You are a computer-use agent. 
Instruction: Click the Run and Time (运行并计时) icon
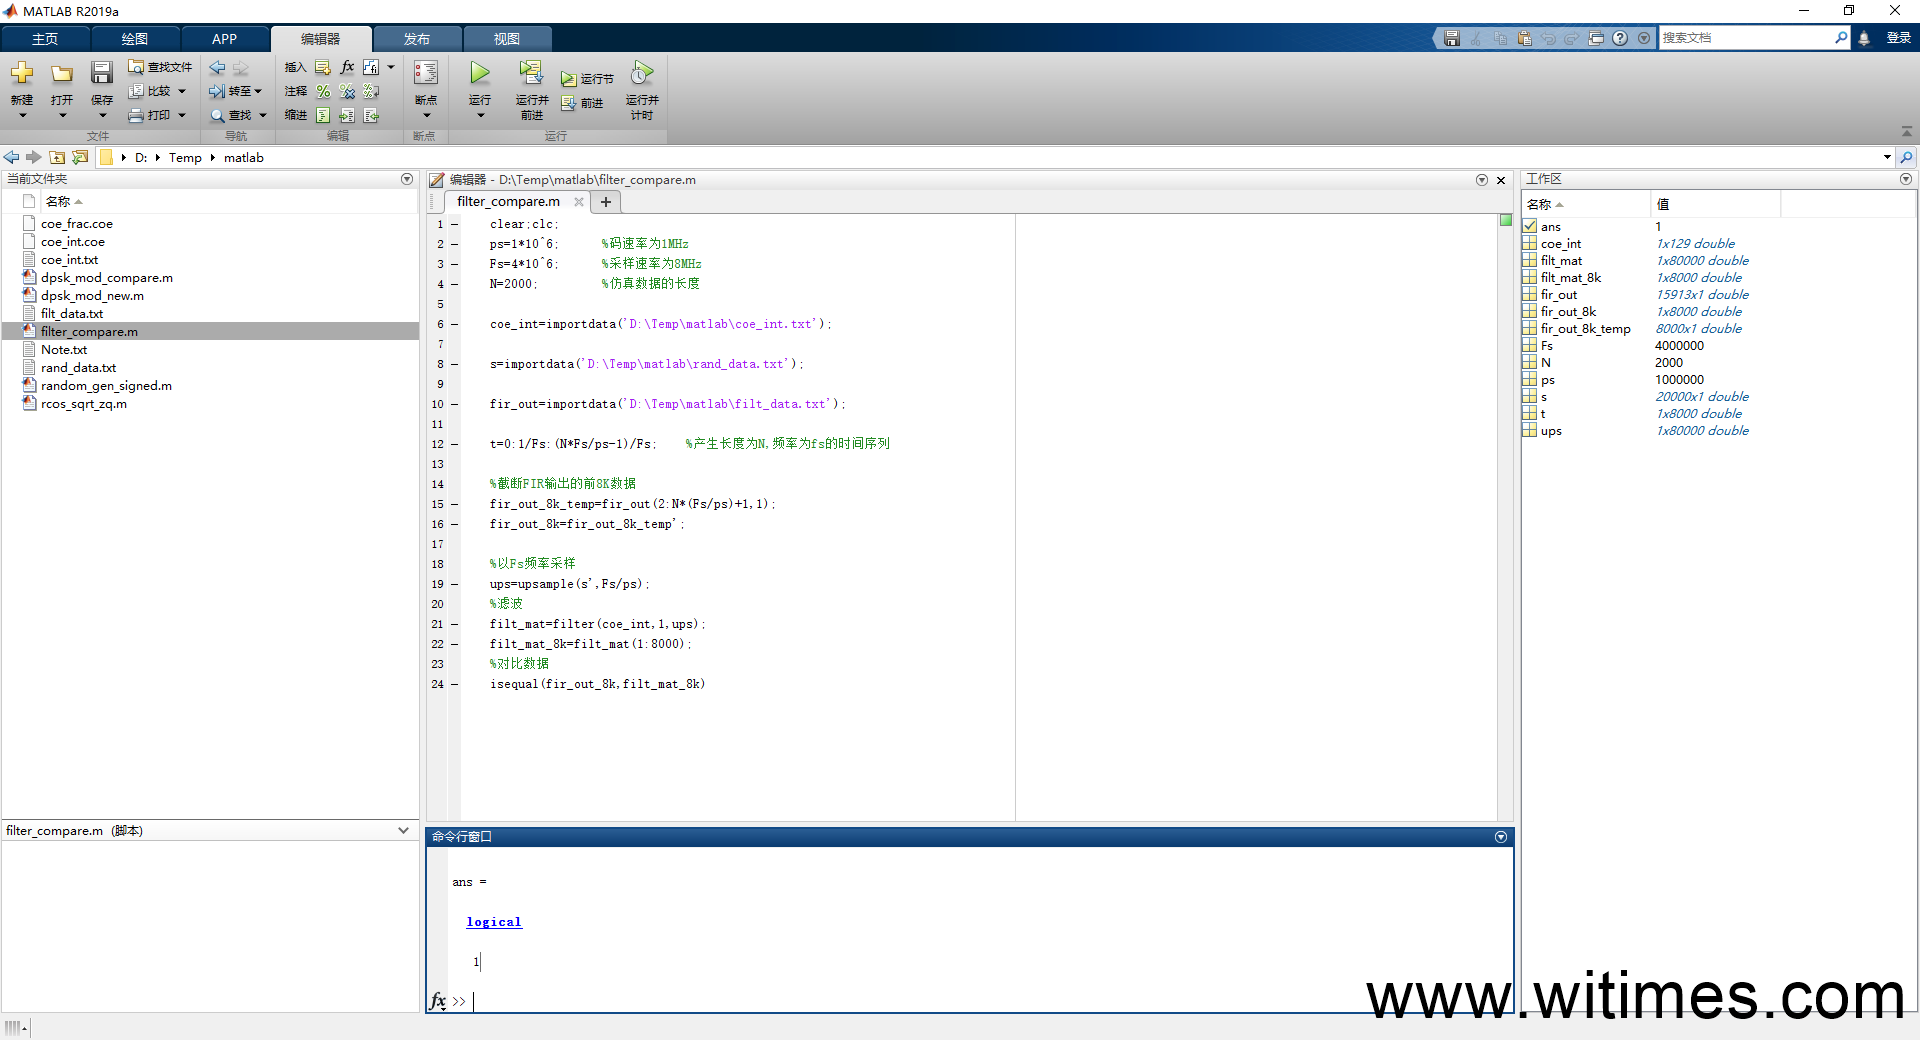(x=641, y=73)
